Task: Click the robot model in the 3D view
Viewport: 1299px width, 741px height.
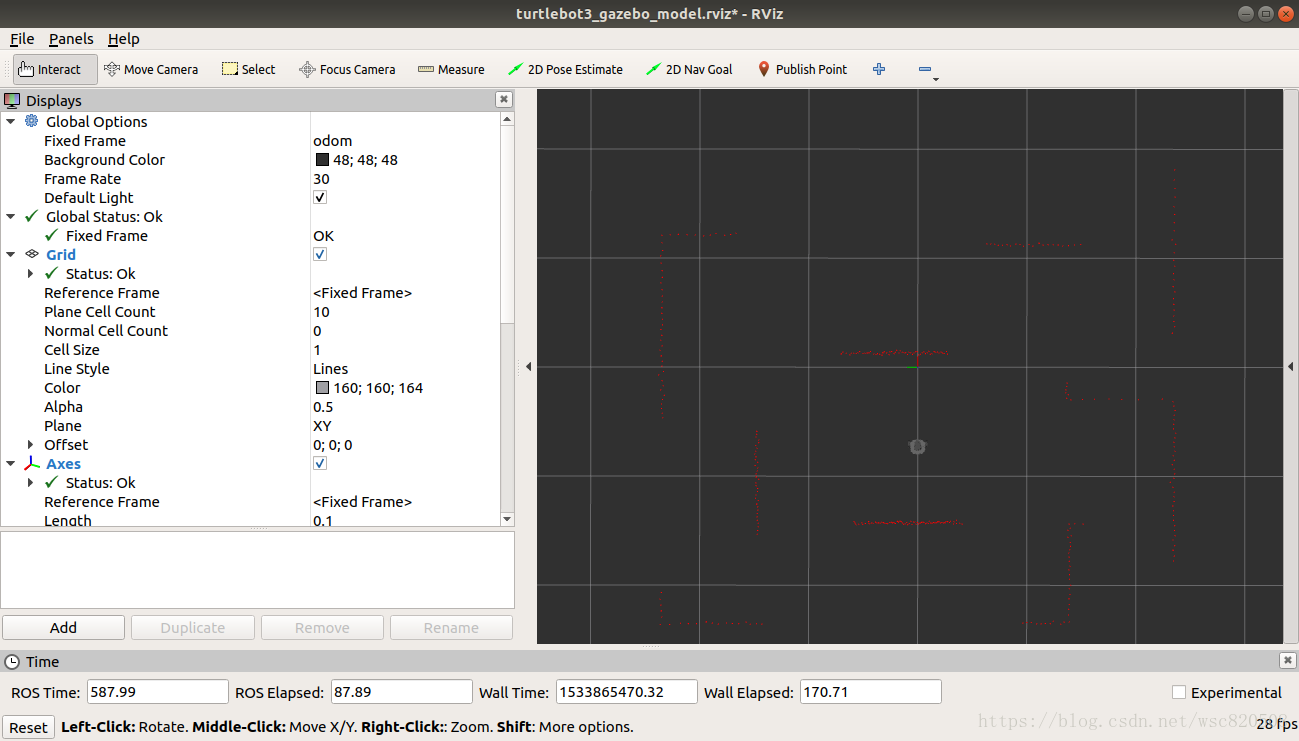Action: (x=918, y=446)
